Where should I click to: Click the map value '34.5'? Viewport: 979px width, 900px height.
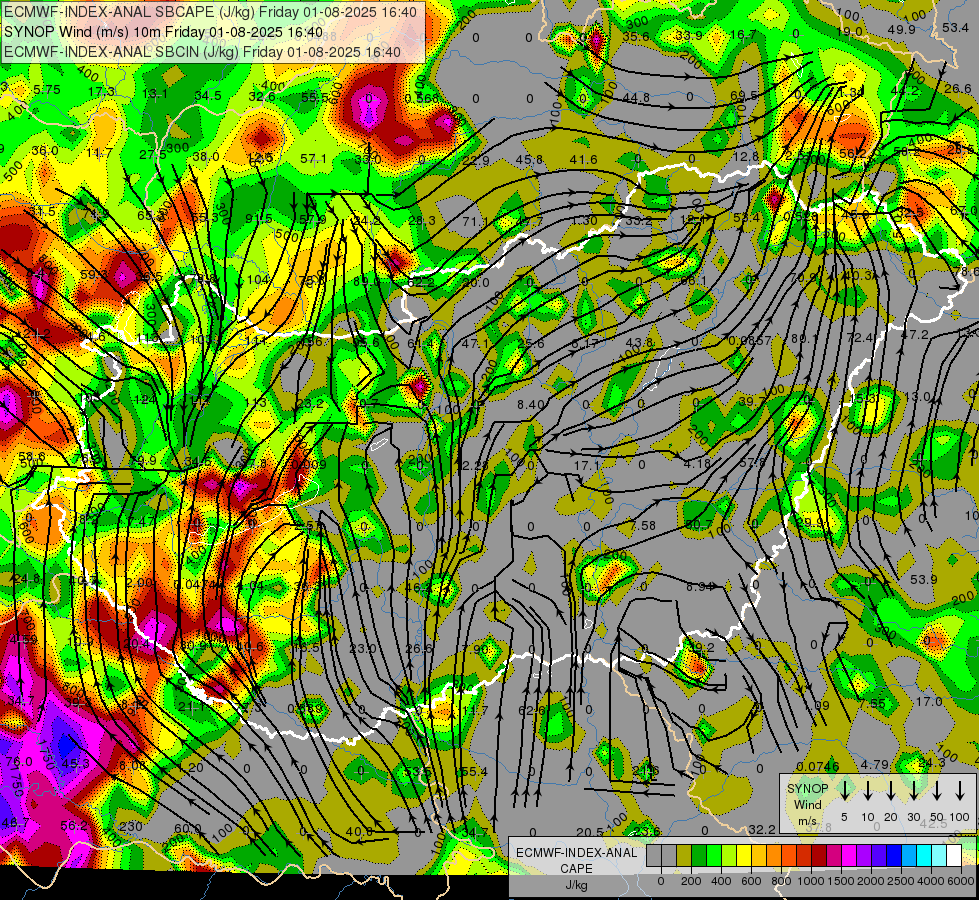pyautogui.click(x=208, y=96)
